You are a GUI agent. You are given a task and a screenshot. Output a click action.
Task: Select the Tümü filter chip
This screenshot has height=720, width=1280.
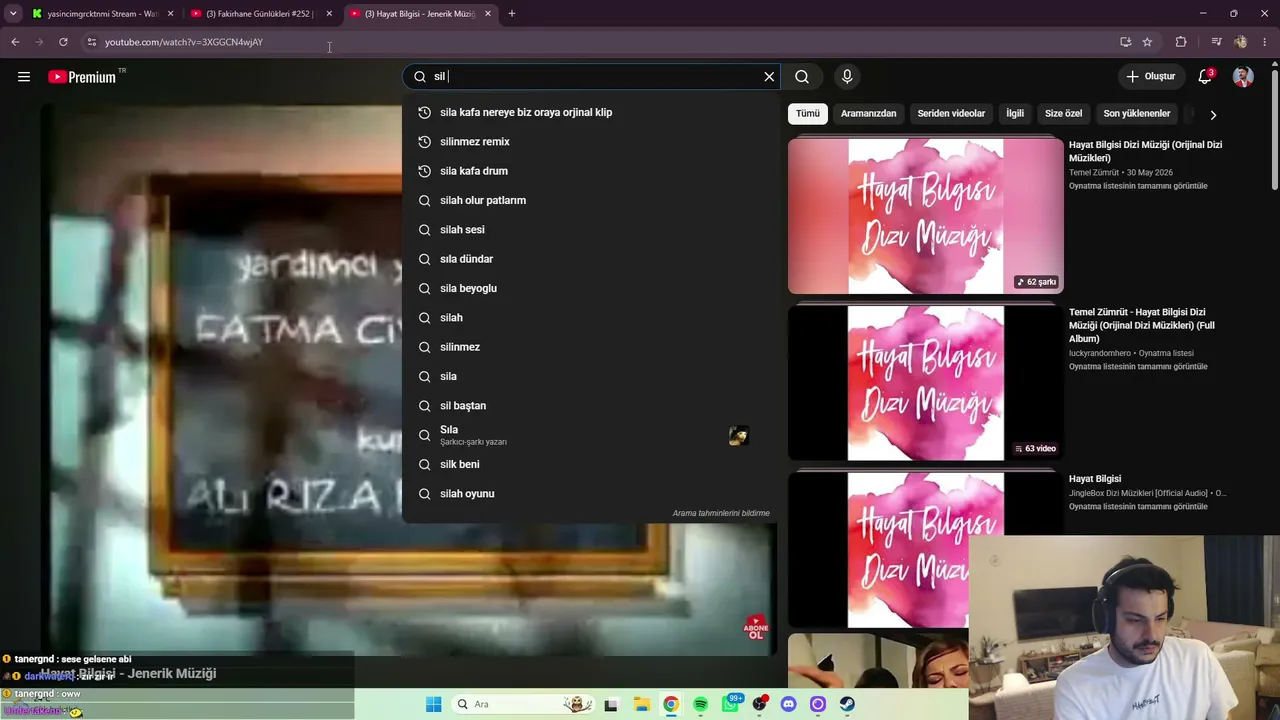pyautogui.click(x=808, y=114)
